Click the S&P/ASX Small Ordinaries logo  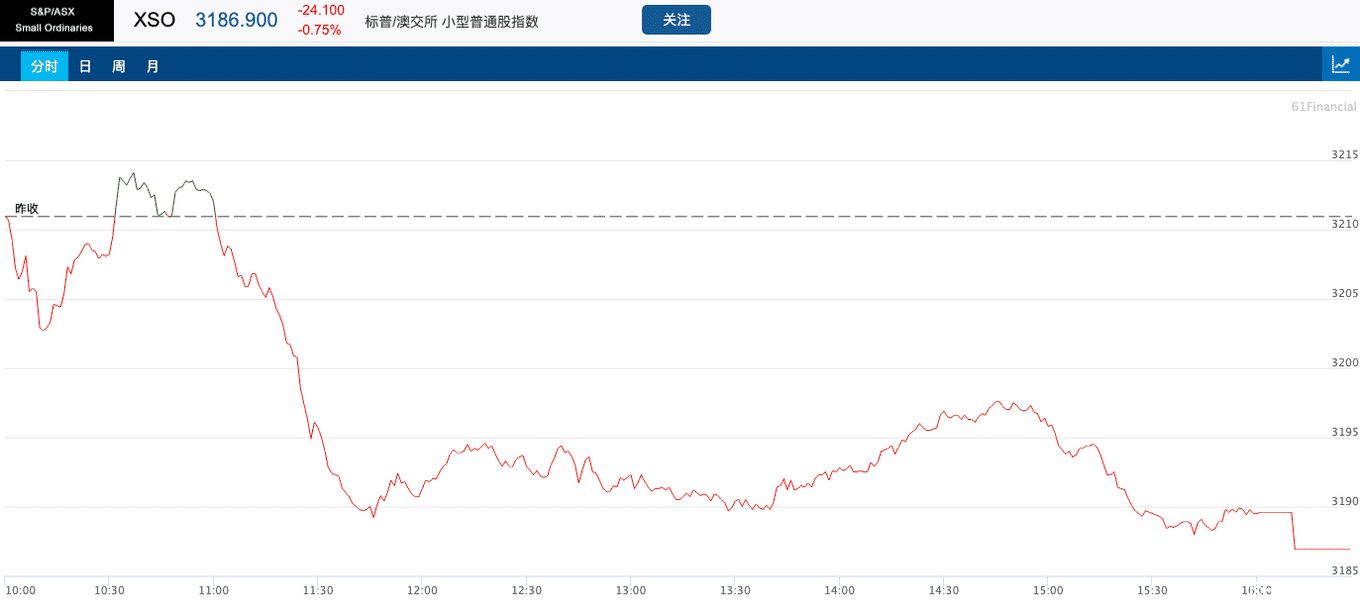pos(57,20)
